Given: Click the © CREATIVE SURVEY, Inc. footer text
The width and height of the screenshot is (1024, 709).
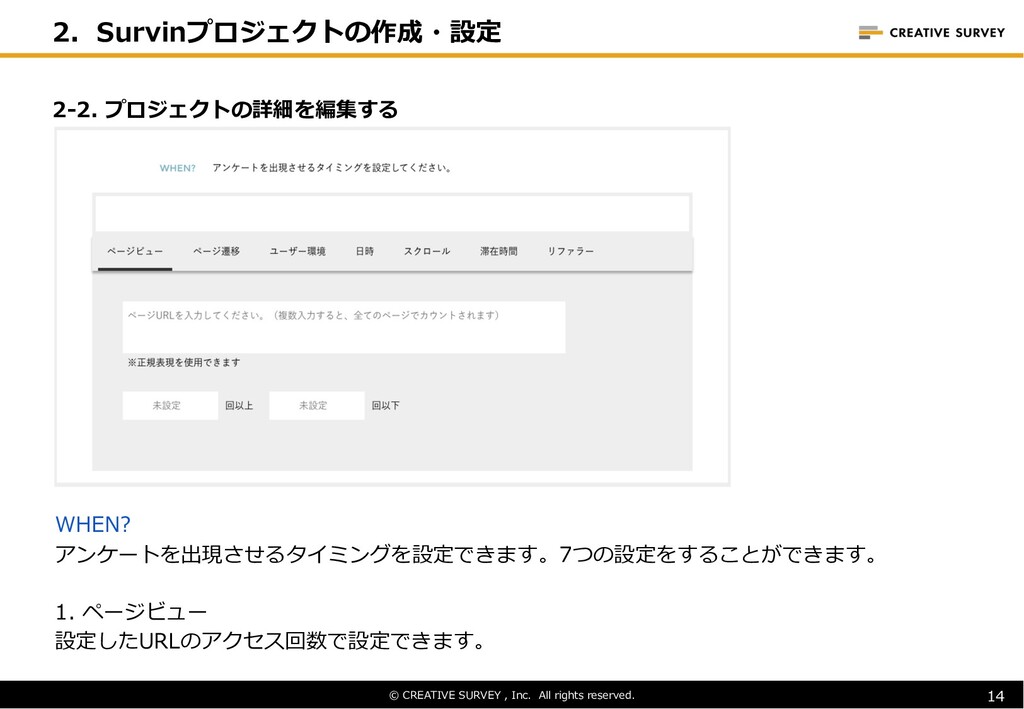Looking at the screenshot, I should (x=512, y=695).
